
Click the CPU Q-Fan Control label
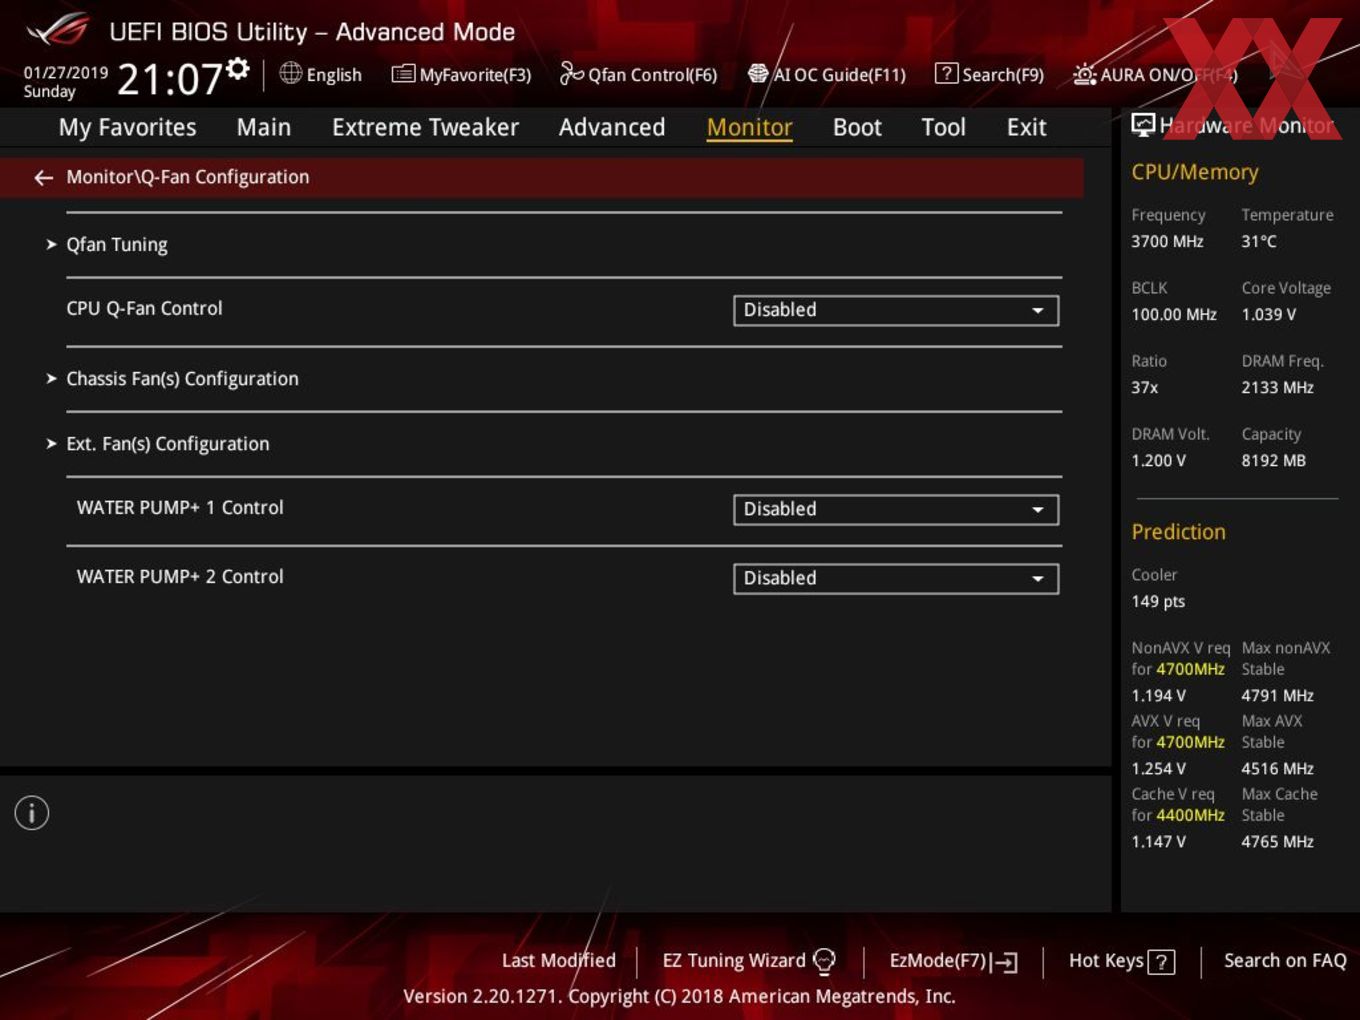pos(144,309)
